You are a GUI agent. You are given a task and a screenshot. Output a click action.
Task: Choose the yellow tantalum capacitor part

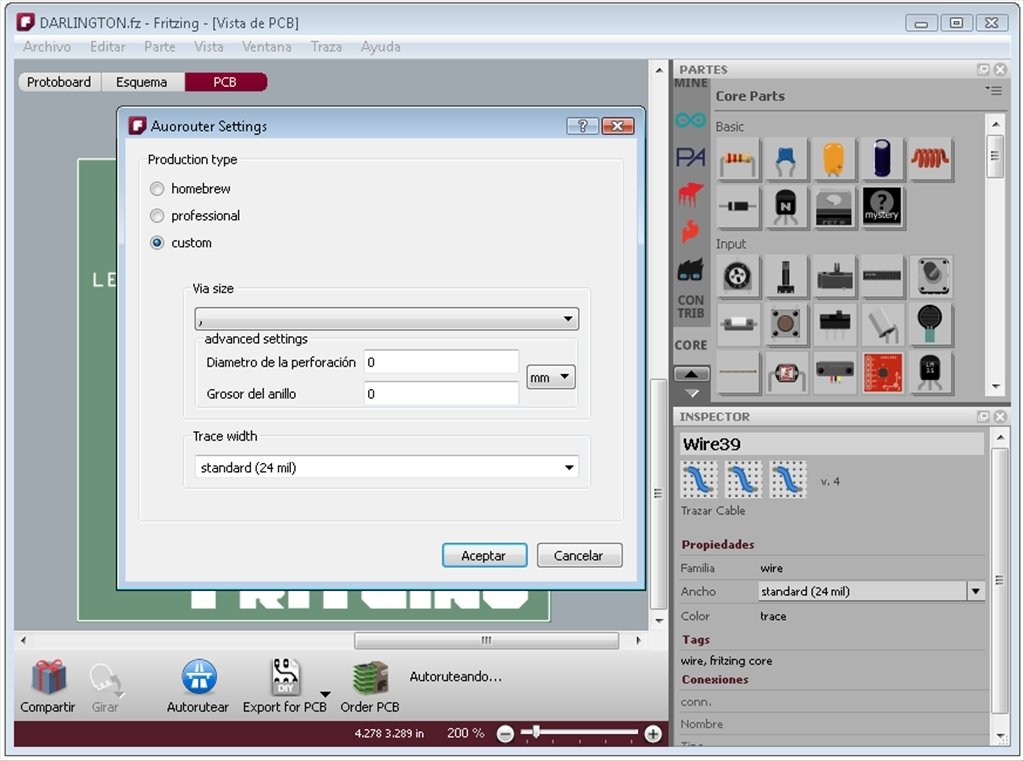833,159
